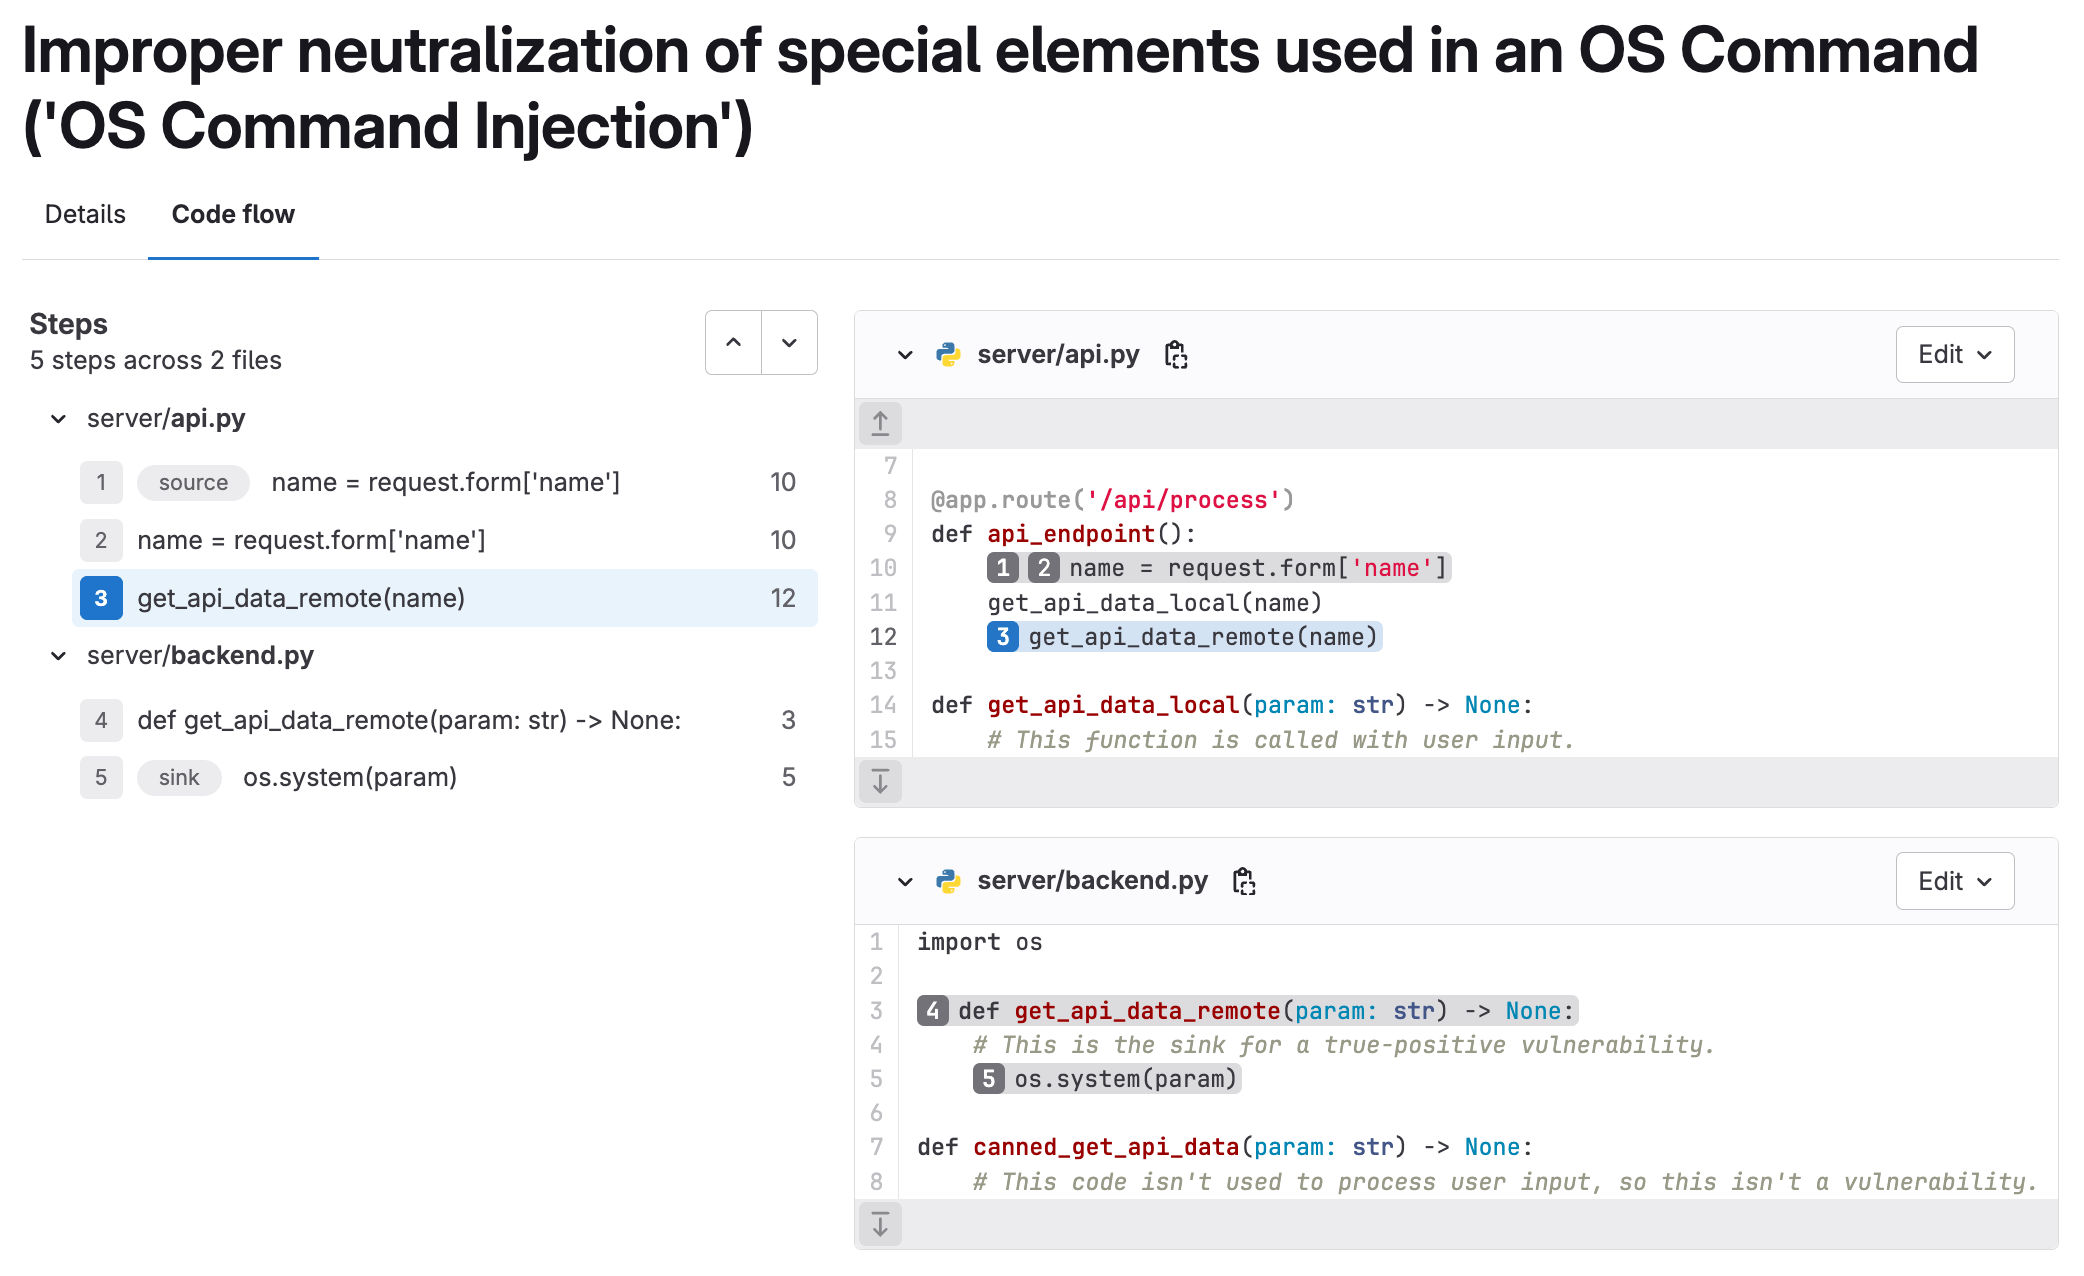Collapse server/api.py in the Steps list
The height and width of the screenshot is (1276, 2084).
57,418
